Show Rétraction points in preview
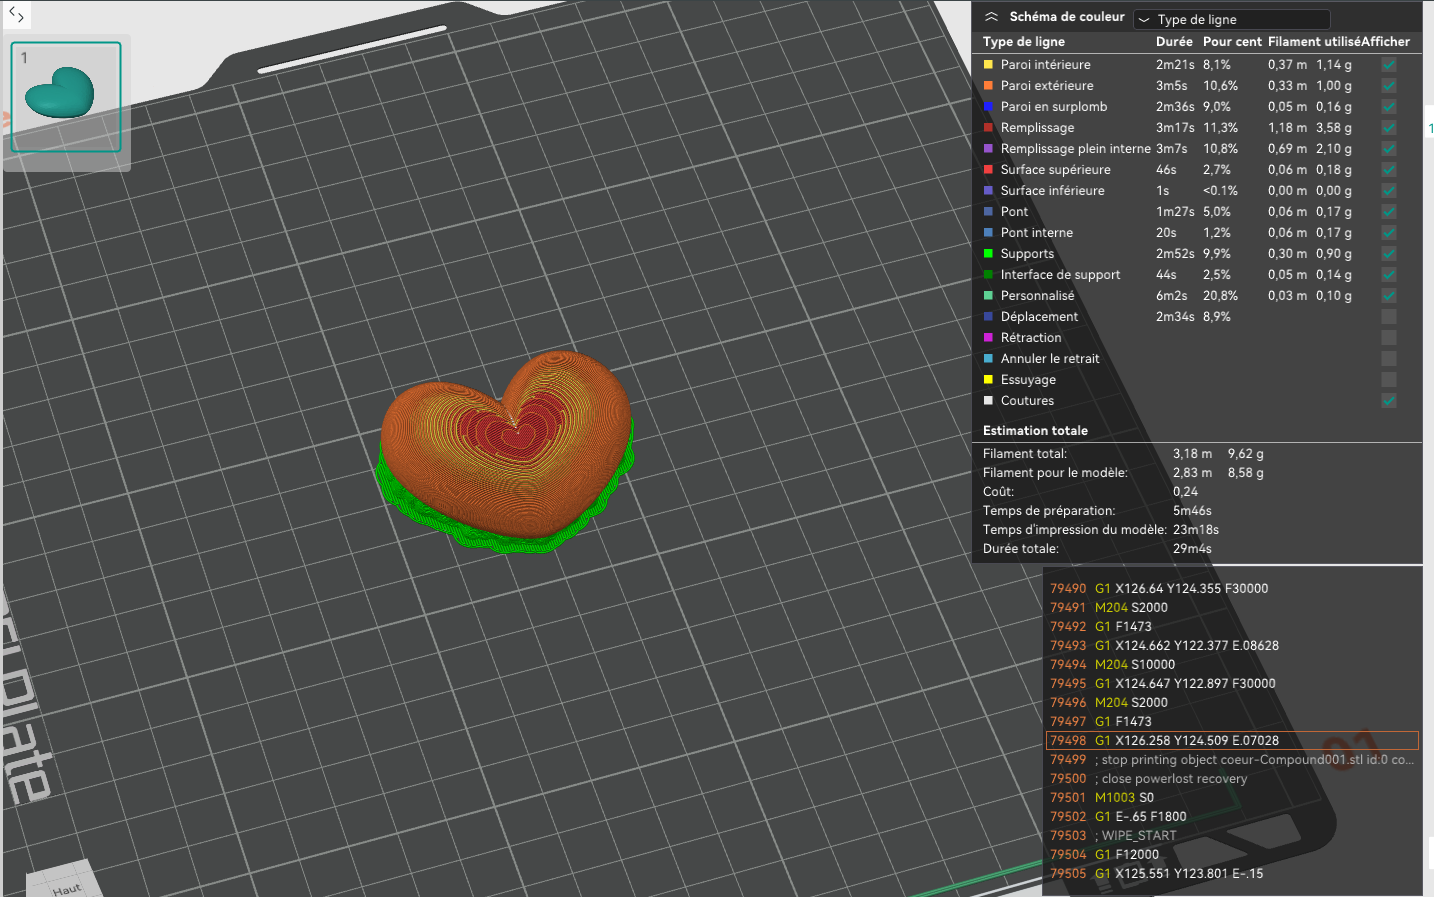Image resolution: width=1434 pixels, height=897 pixels. [1388, 338]
